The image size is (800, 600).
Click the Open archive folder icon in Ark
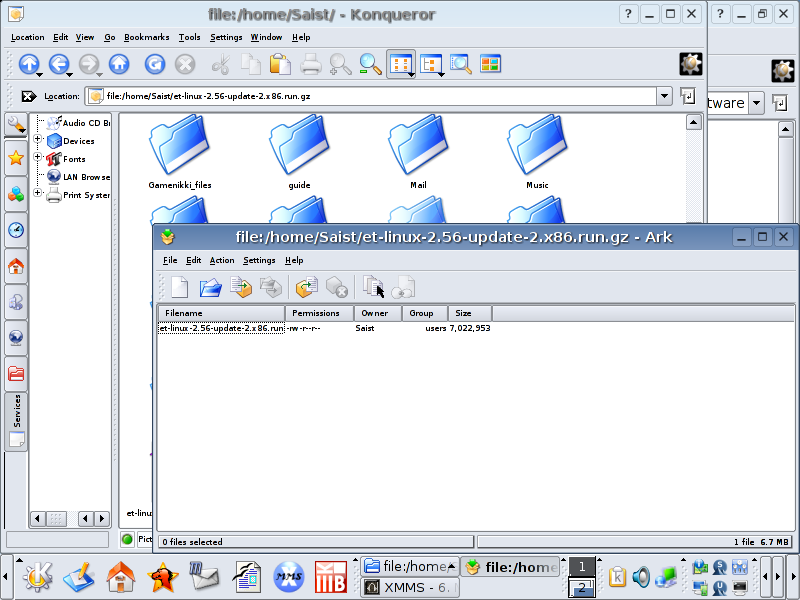[x=210, y=288]
